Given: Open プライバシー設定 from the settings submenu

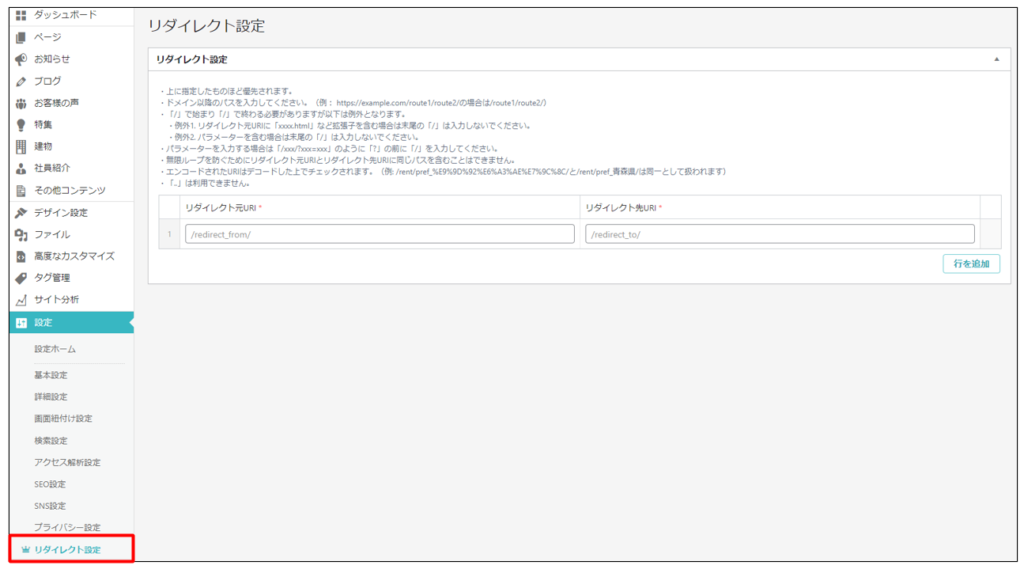Looking at the screenshot, I should coord(67,527).
